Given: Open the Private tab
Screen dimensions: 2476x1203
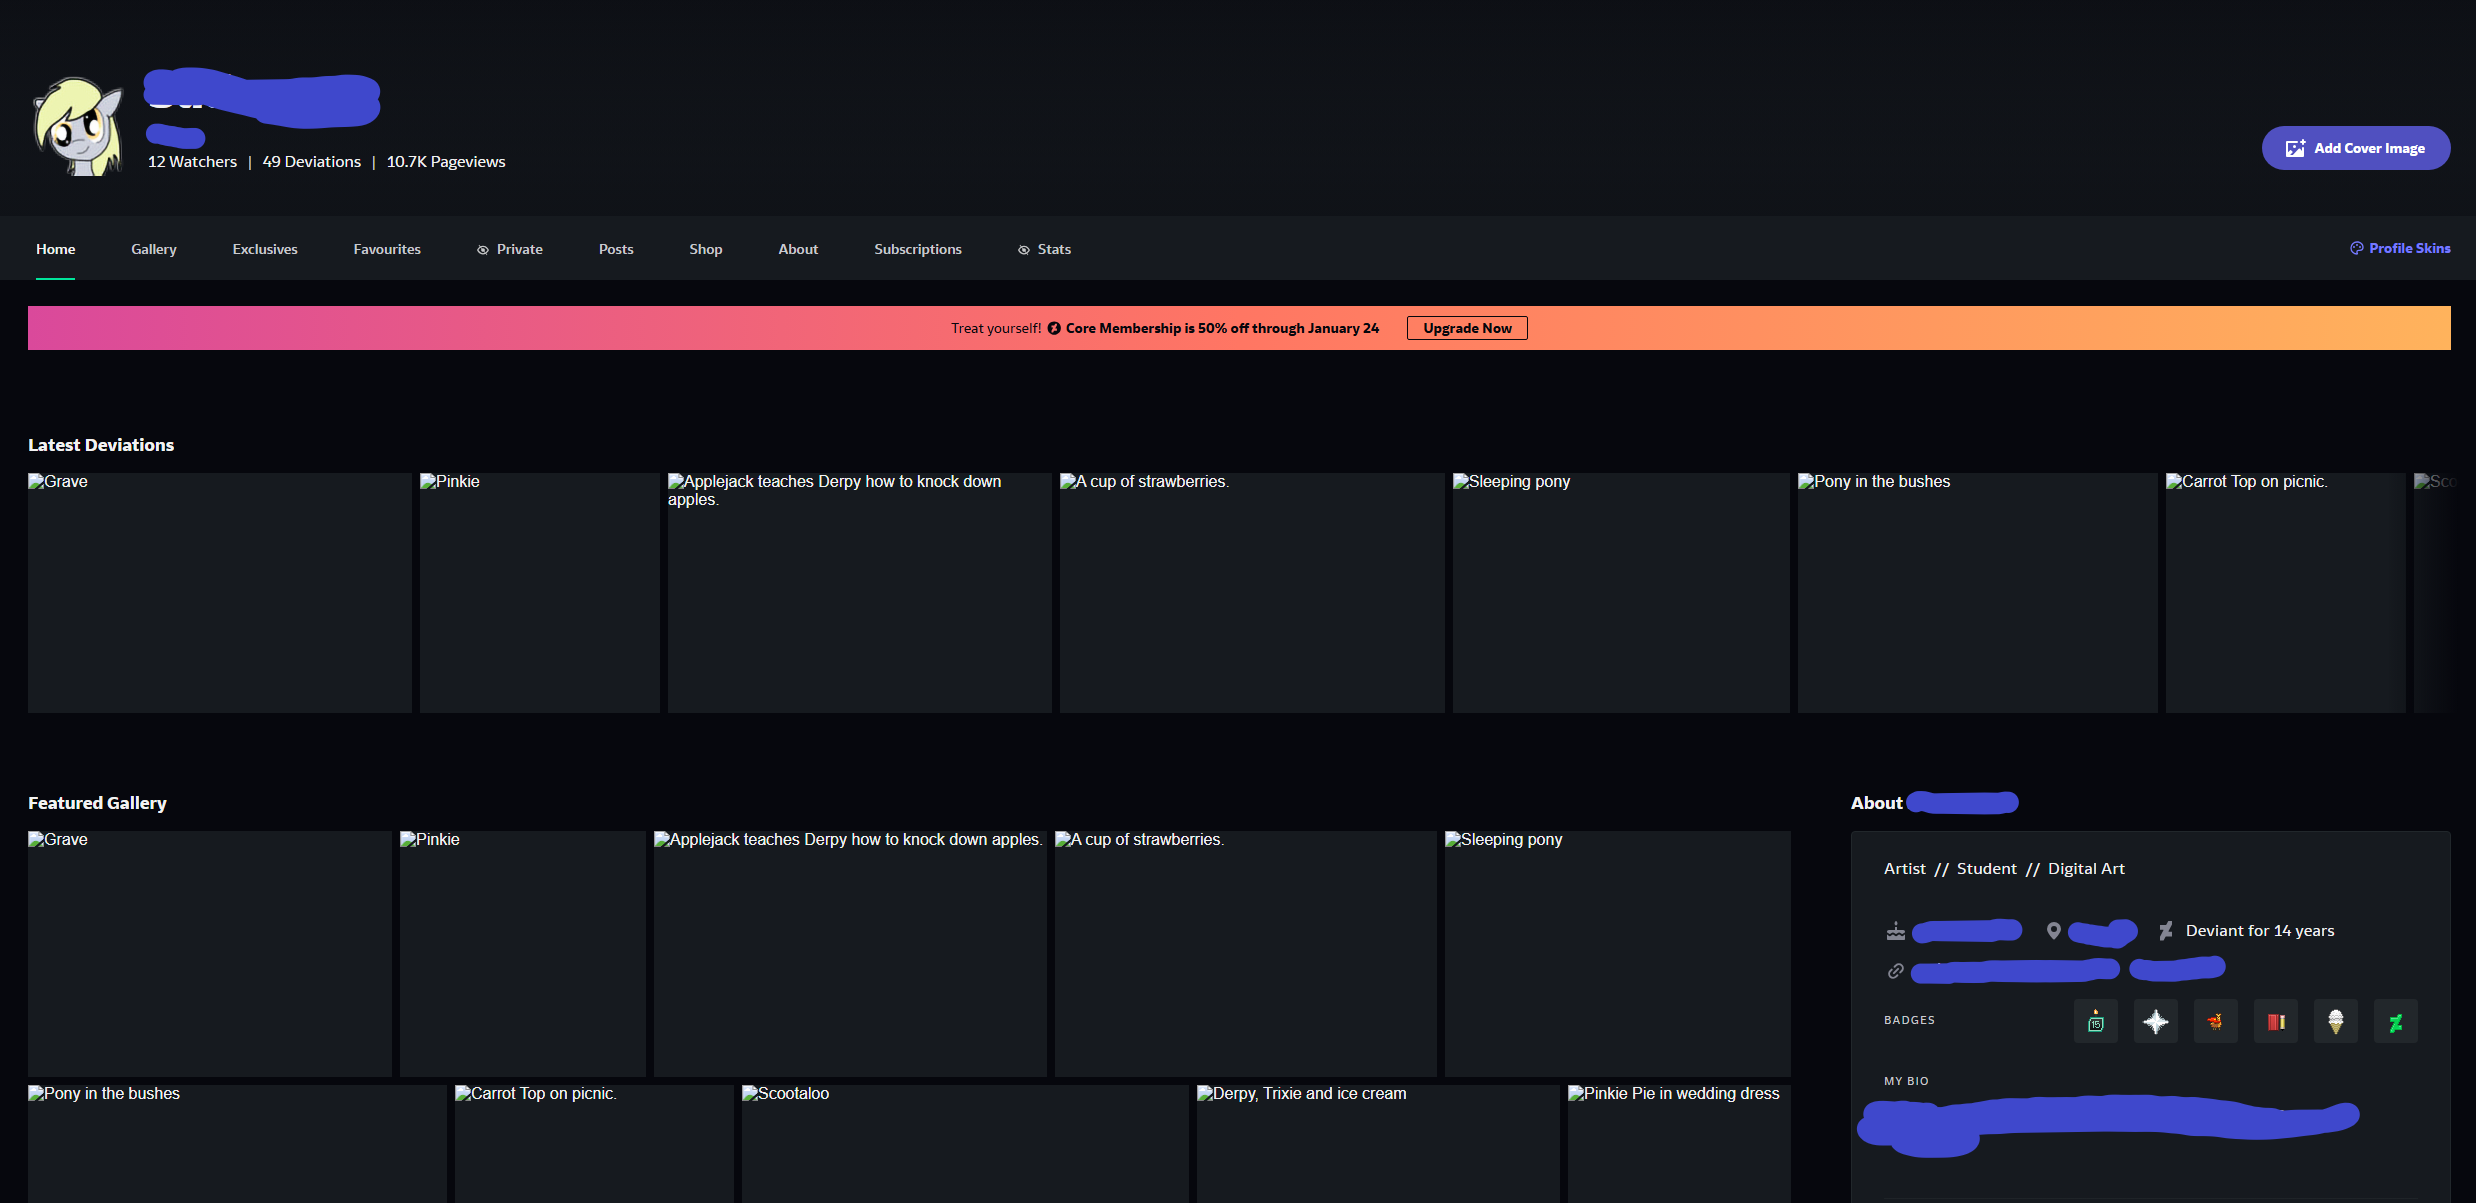Looking at the screenshot, I should (x=510, y=249).
